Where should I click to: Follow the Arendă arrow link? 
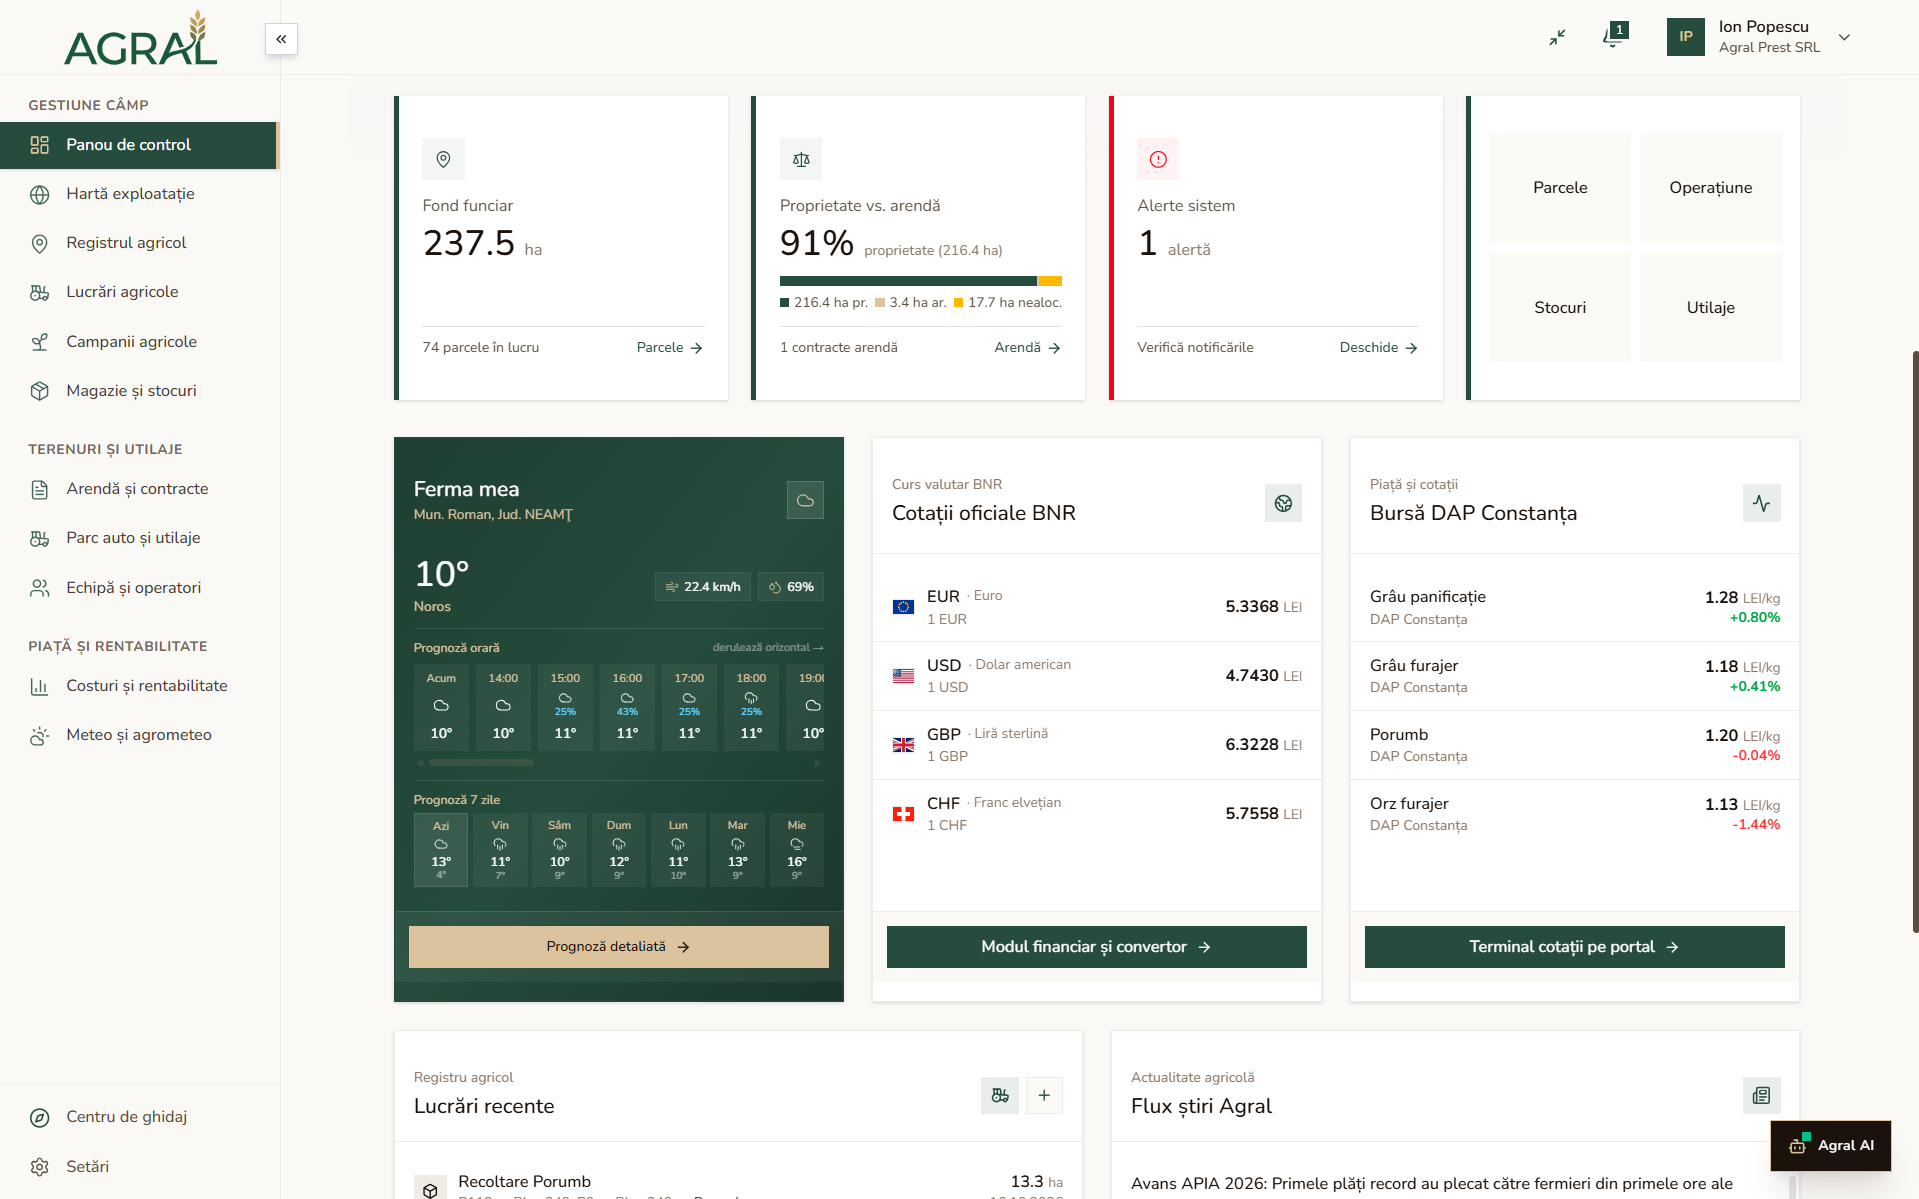coord(1027,348)
